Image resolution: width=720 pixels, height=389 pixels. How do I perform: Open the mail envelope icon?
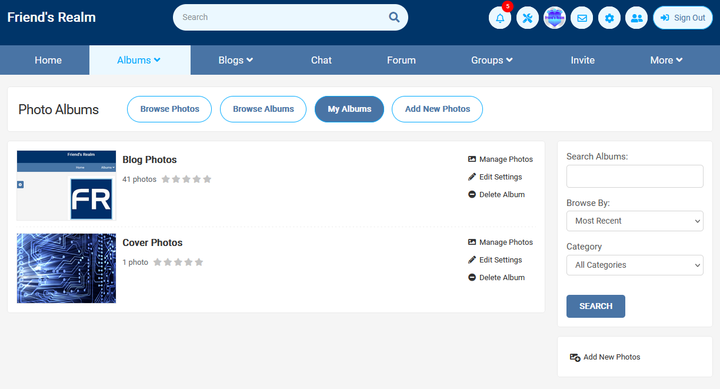coord(582,18)
